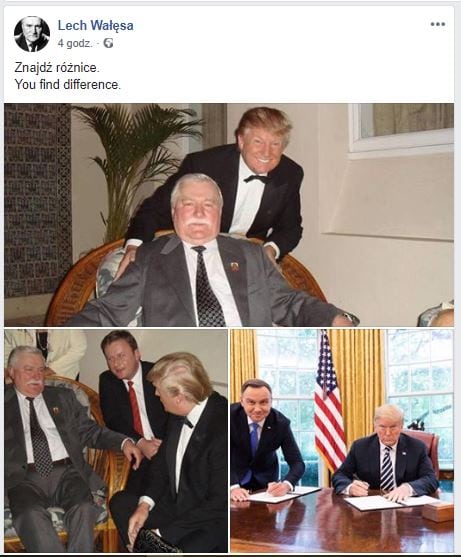
Task: Select the "Znajdź różnice." post text
Action: (57, 67)
